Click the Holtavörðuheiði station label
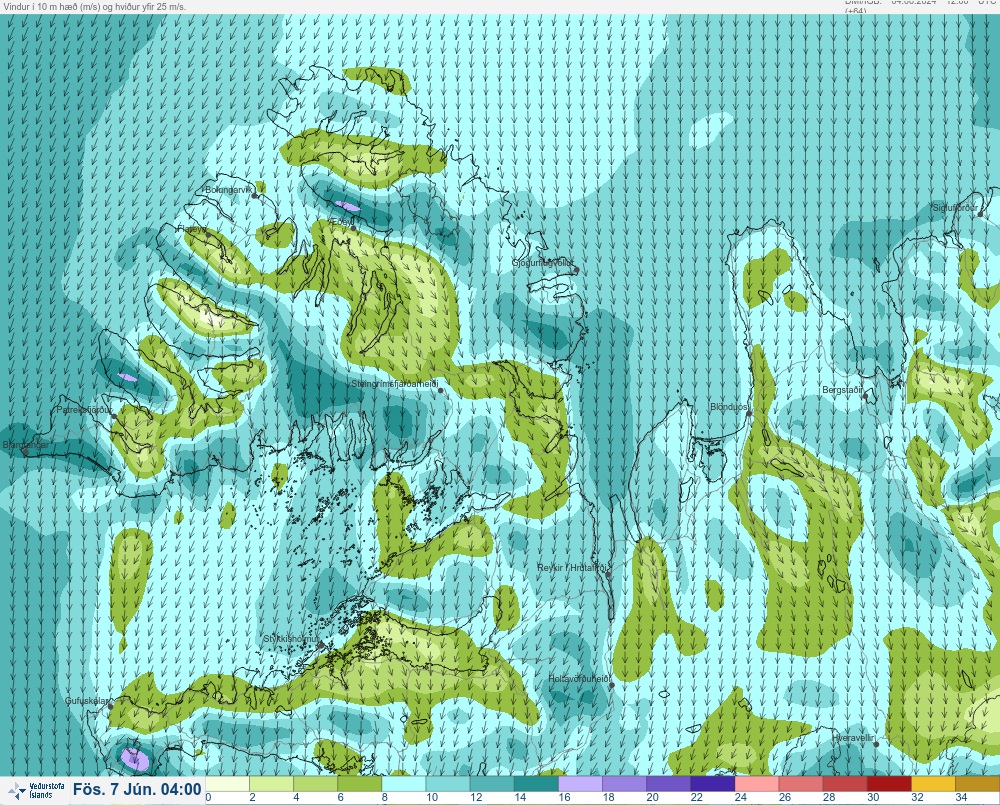Screen dimensions: 1000x805 point(578,679)
